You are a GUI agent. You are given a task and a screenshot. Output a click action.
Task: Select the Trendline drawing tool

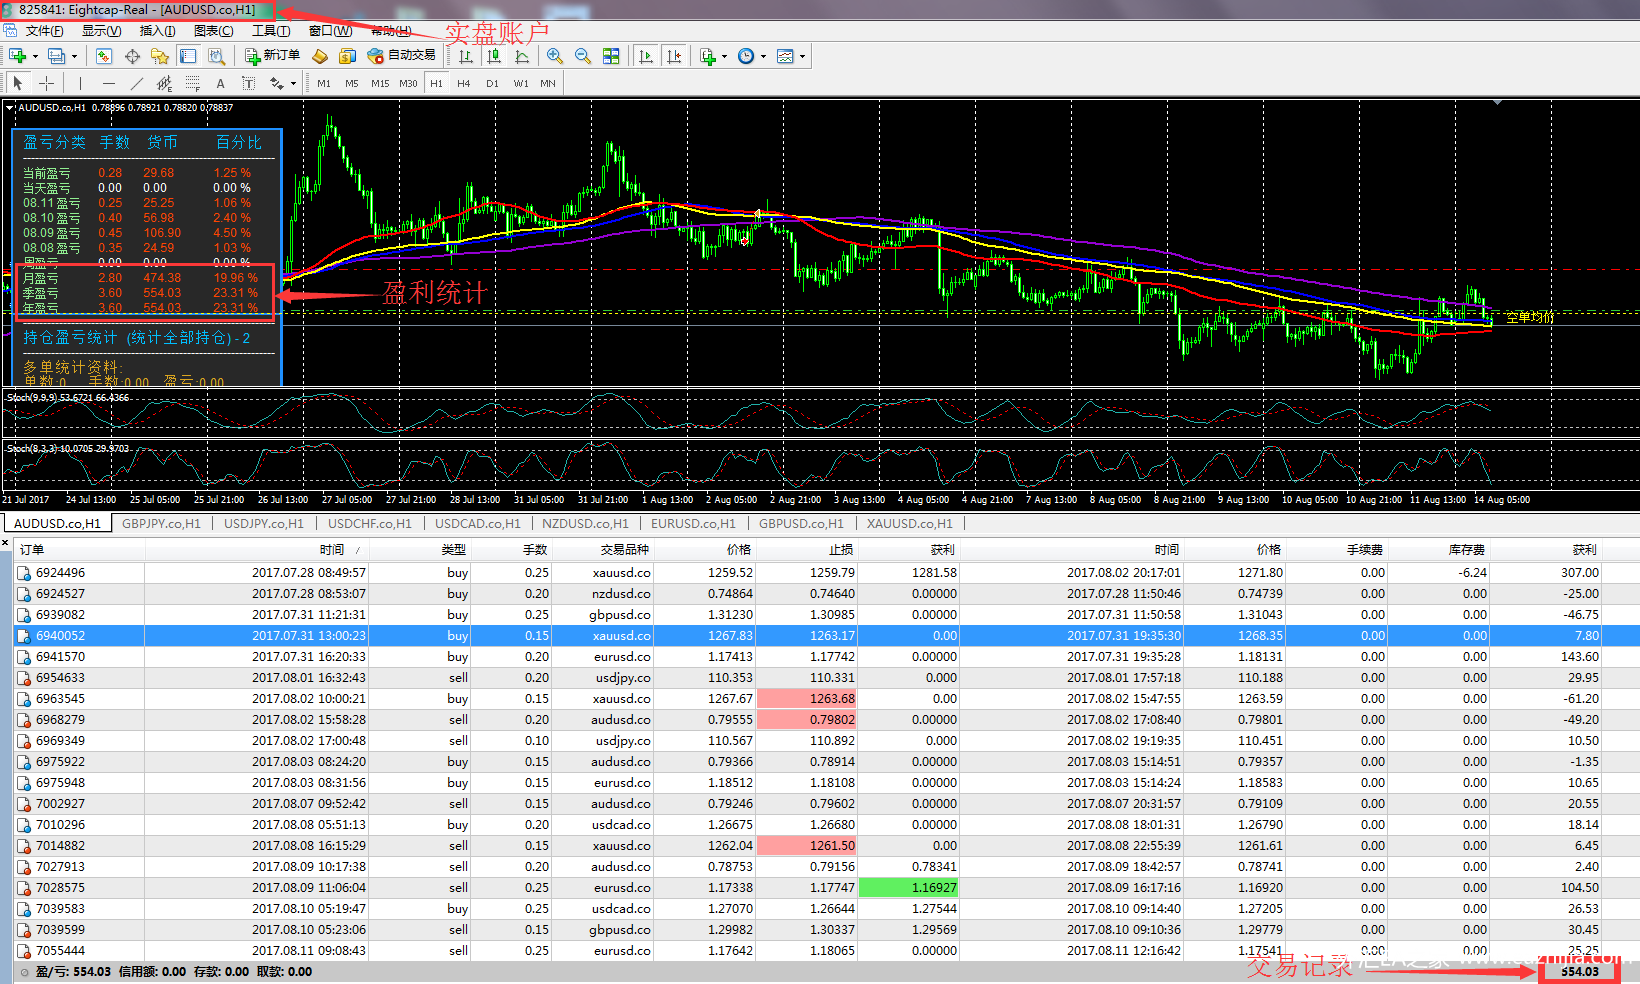pyautogui.click(x=136, y=84)
